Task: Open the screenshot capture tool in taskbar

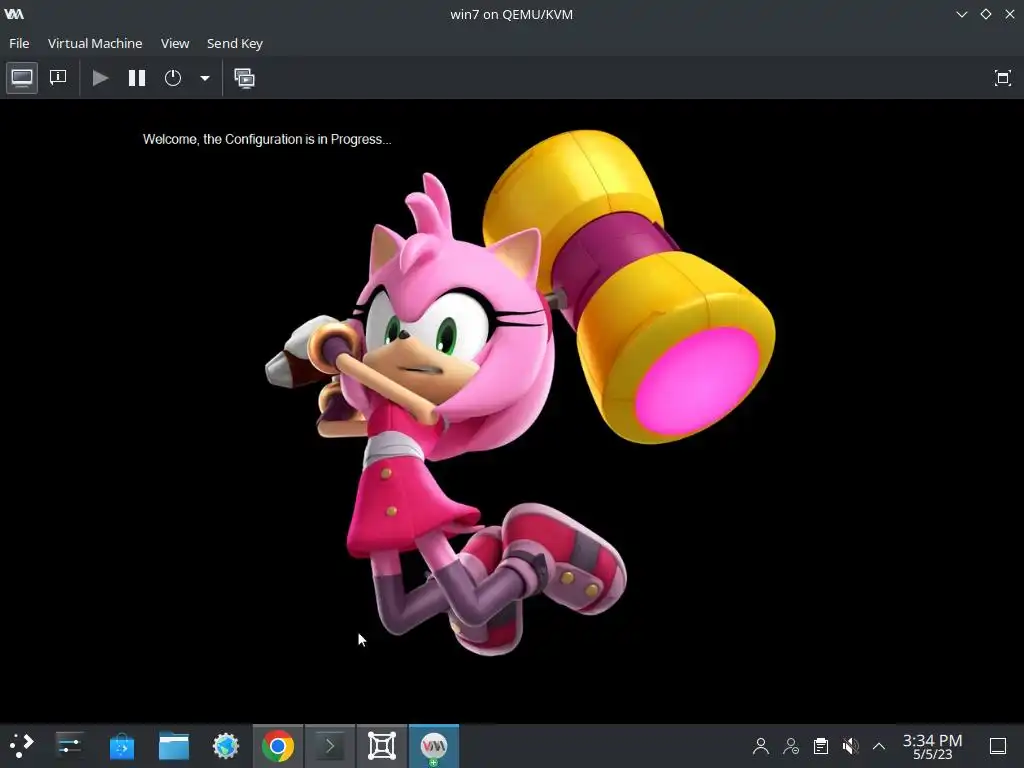Action: tap(382, 746)
